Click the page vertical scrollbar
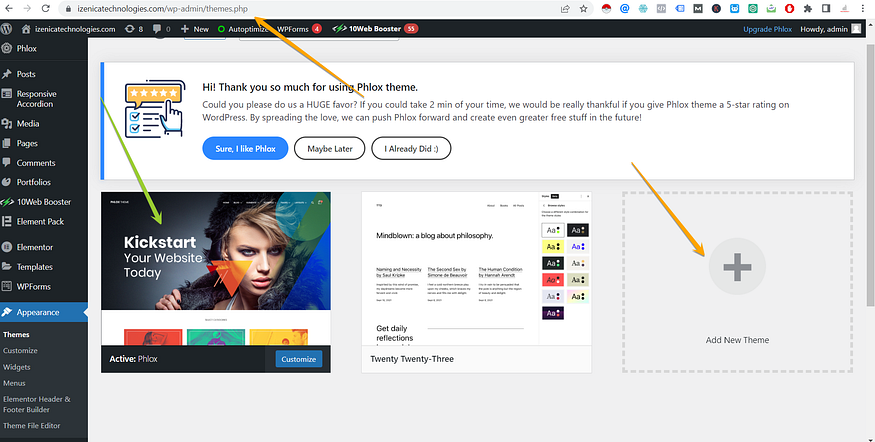Image resolution: width=875 pixels, height=442 pixels. [870, 174]
